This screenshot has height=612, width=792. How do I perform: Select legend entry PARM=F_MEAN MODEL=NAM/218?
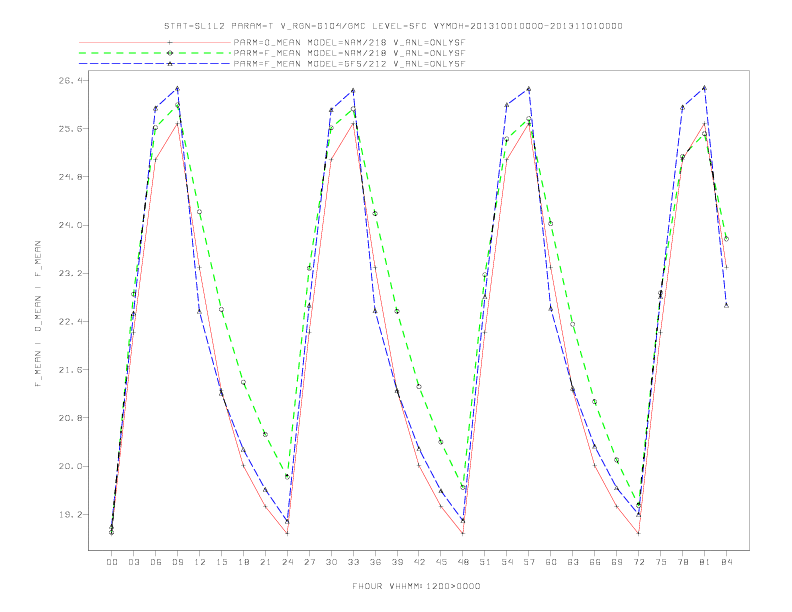349,53
